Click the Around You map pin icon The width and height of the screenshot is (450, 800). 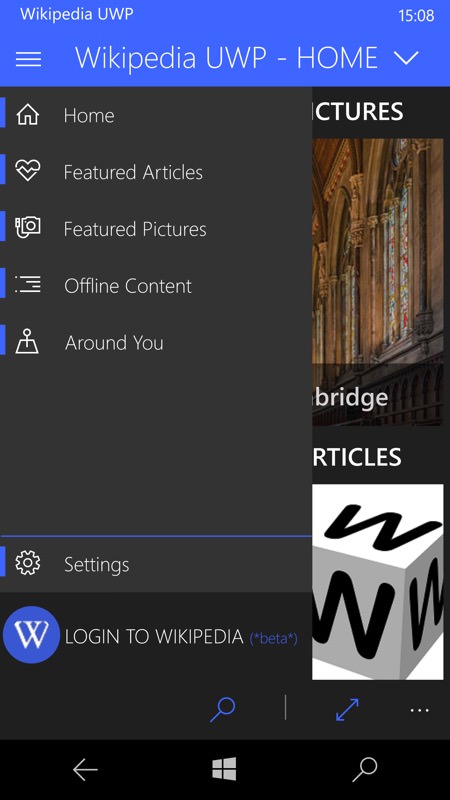click(x=28, y=342)
